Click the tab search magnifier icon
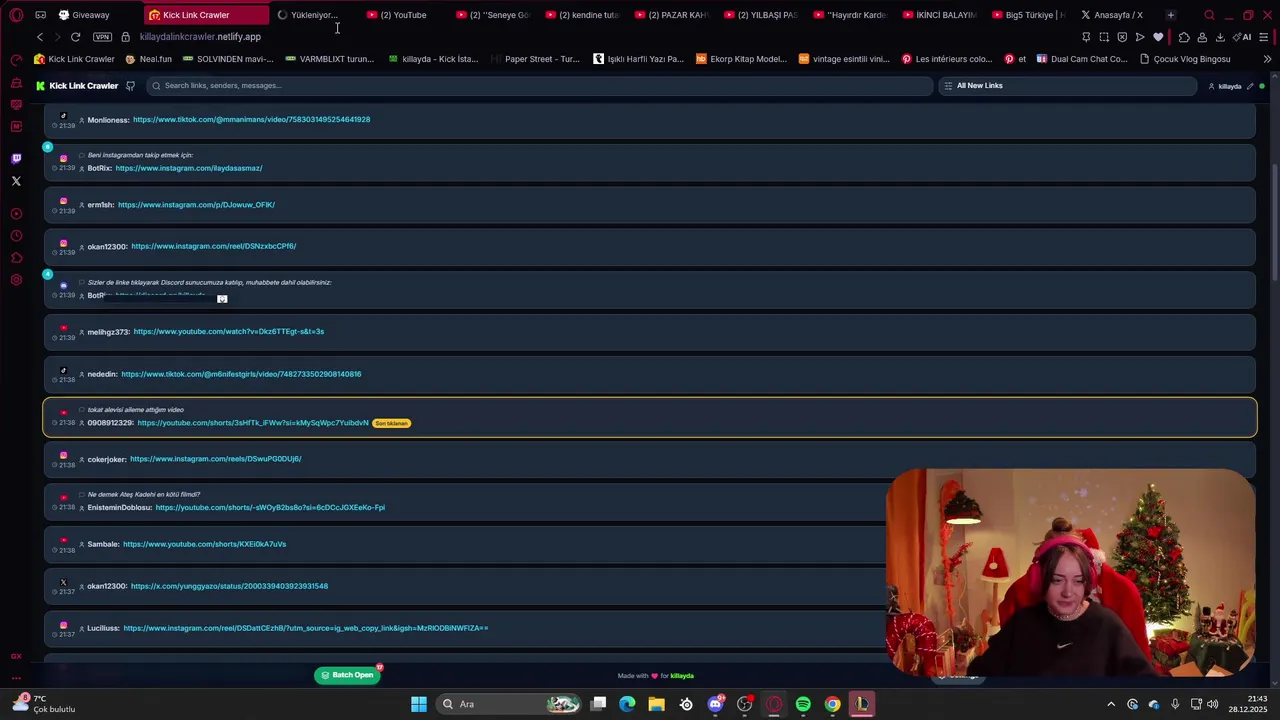The height and width of the screenshot is (720, 1280). pos(1209,15)
